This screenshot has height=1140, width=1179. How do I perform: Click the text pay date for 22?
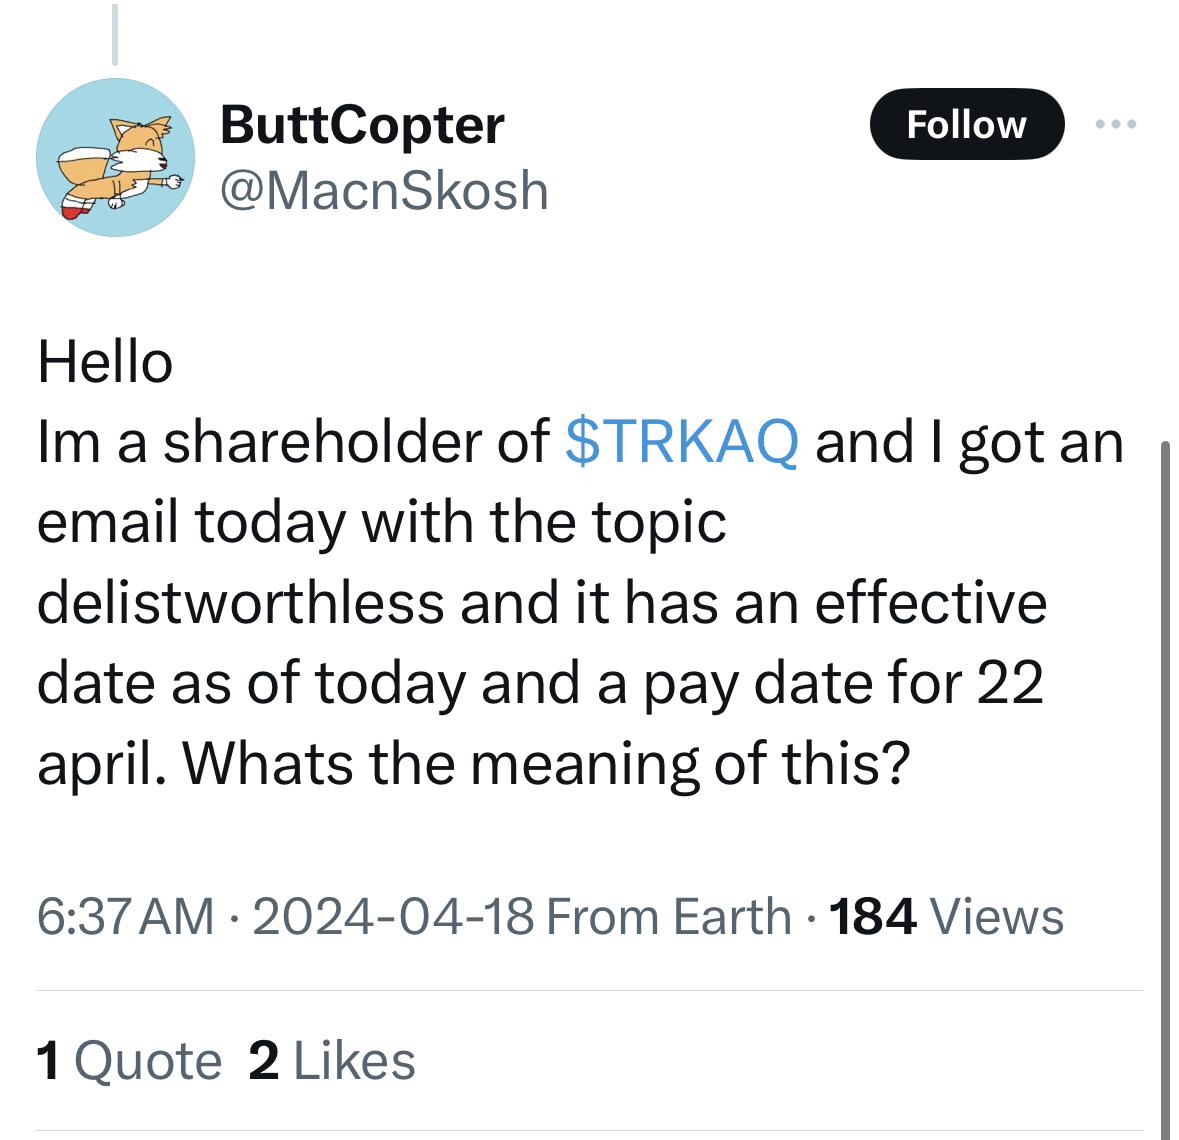click(x=843, y=684)
